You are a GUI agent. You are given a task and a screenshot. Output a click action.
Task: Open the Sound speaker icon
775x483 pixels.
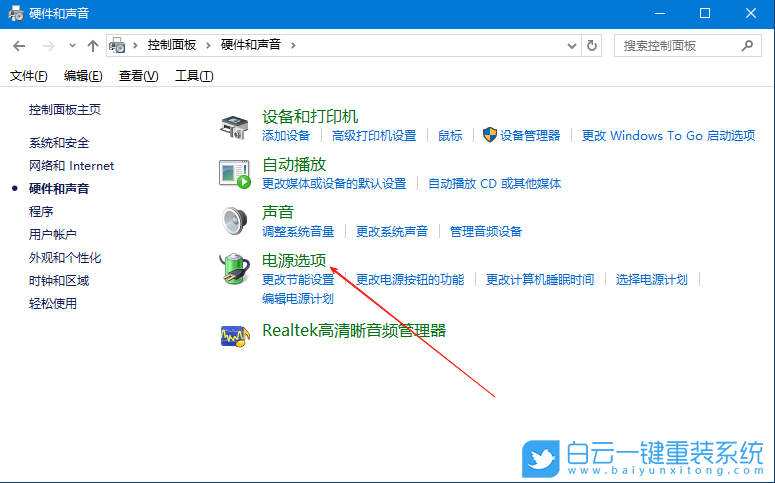click(234, 221)
